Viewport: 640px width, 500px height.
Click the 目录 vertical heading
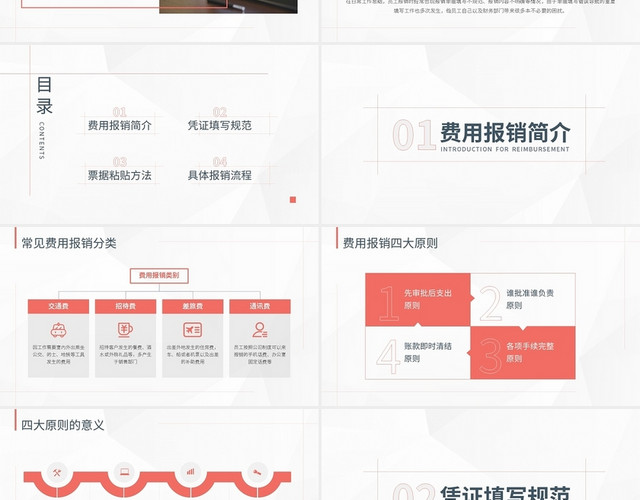(x=44, y=96)
